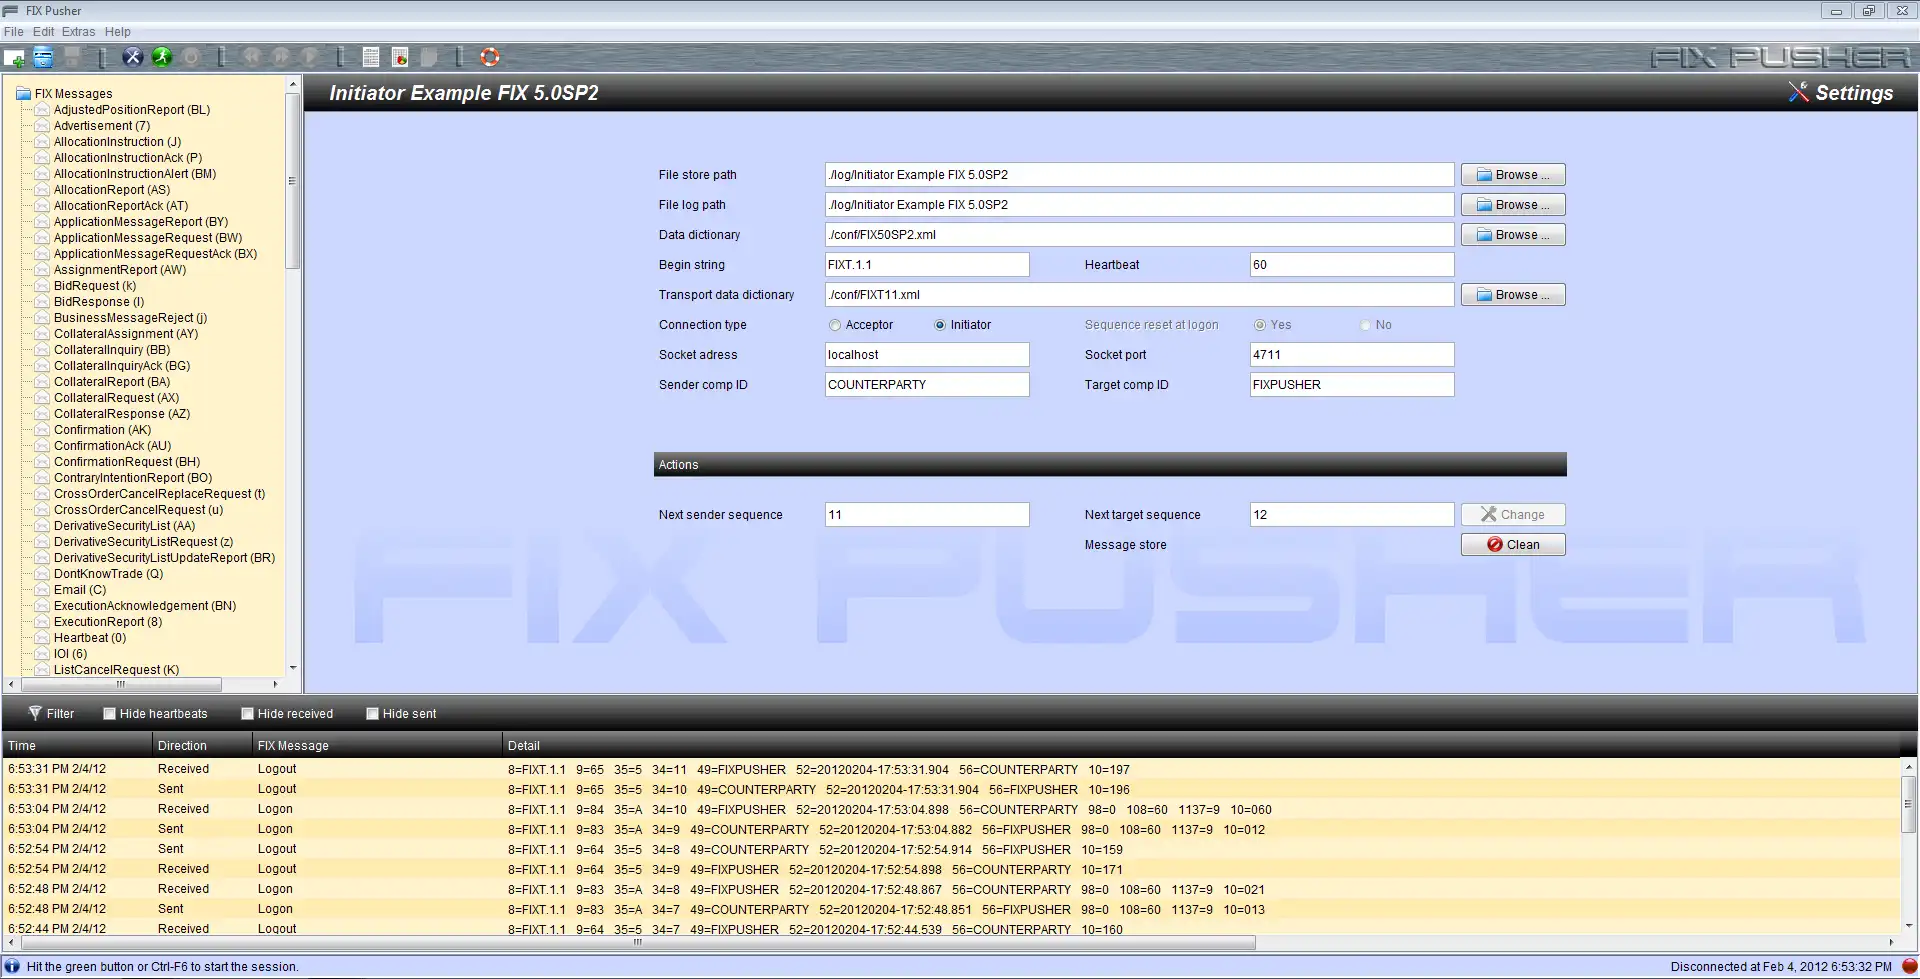This screenshot has width=1920, height=979.
Task: Click the greyed-out rewind toolbar icon
Action: 251,57
